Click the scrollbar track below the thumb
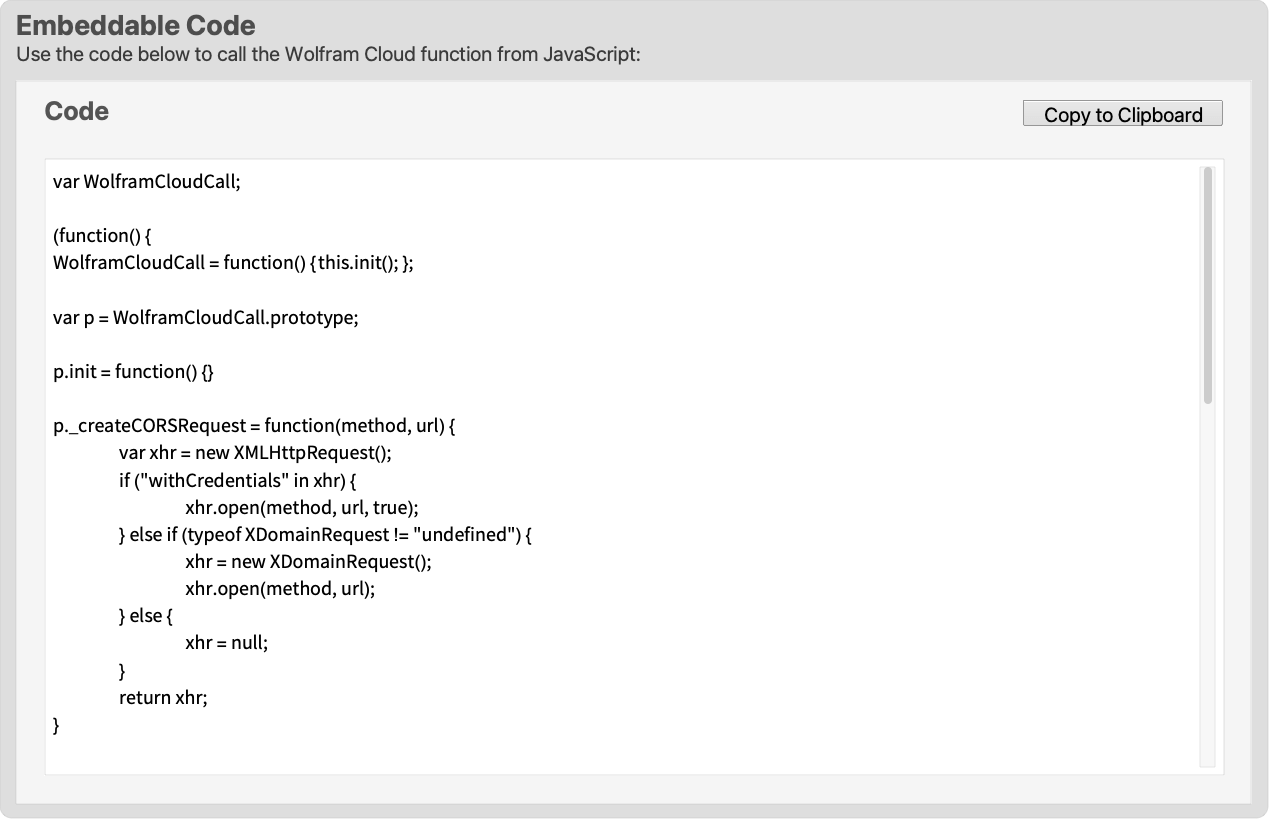Screen dimensions: 1270x820 point(1208,600)
